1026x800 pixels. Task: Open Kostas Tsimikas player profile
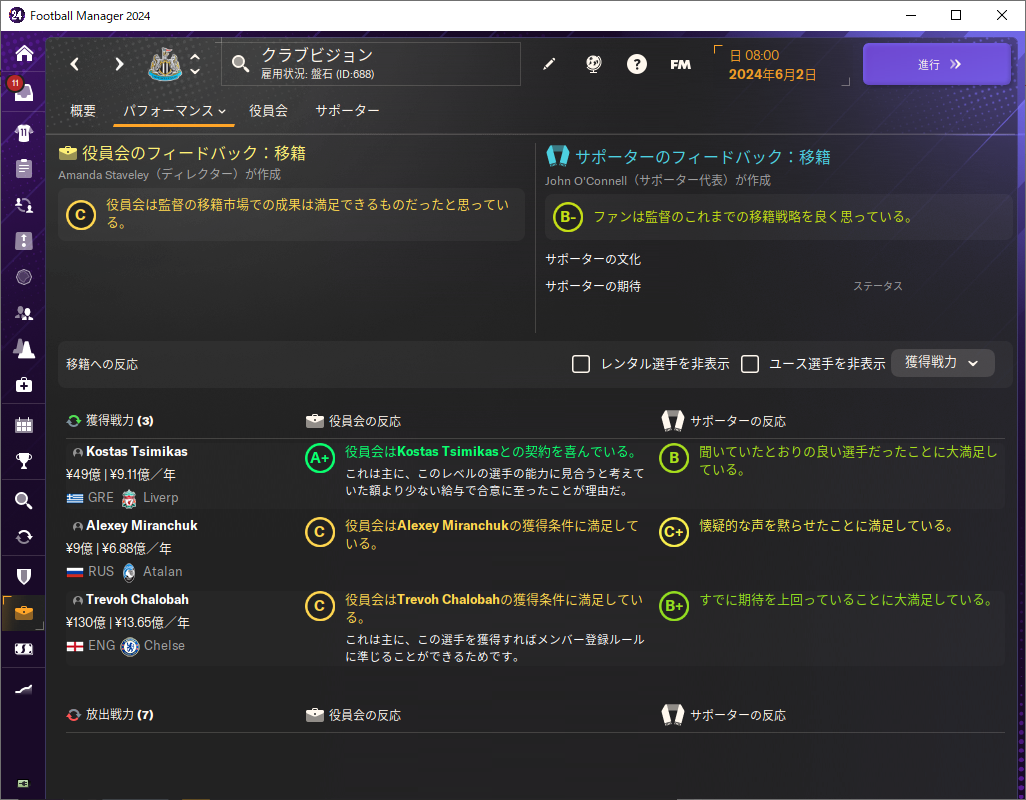tap(137, 451)
